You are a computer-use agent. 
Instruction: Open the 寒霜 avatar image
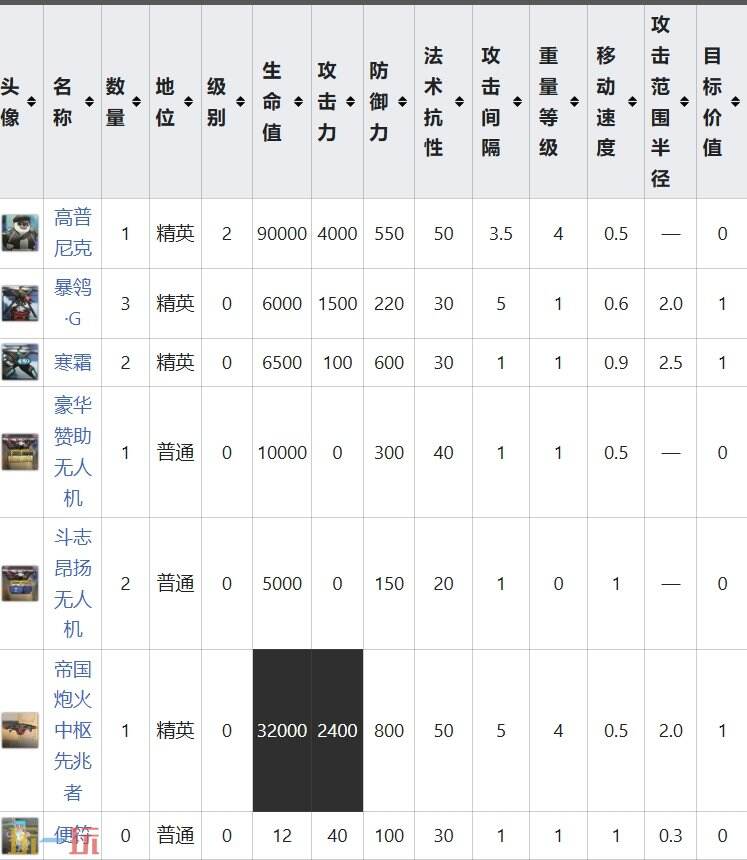click(20, 362)
